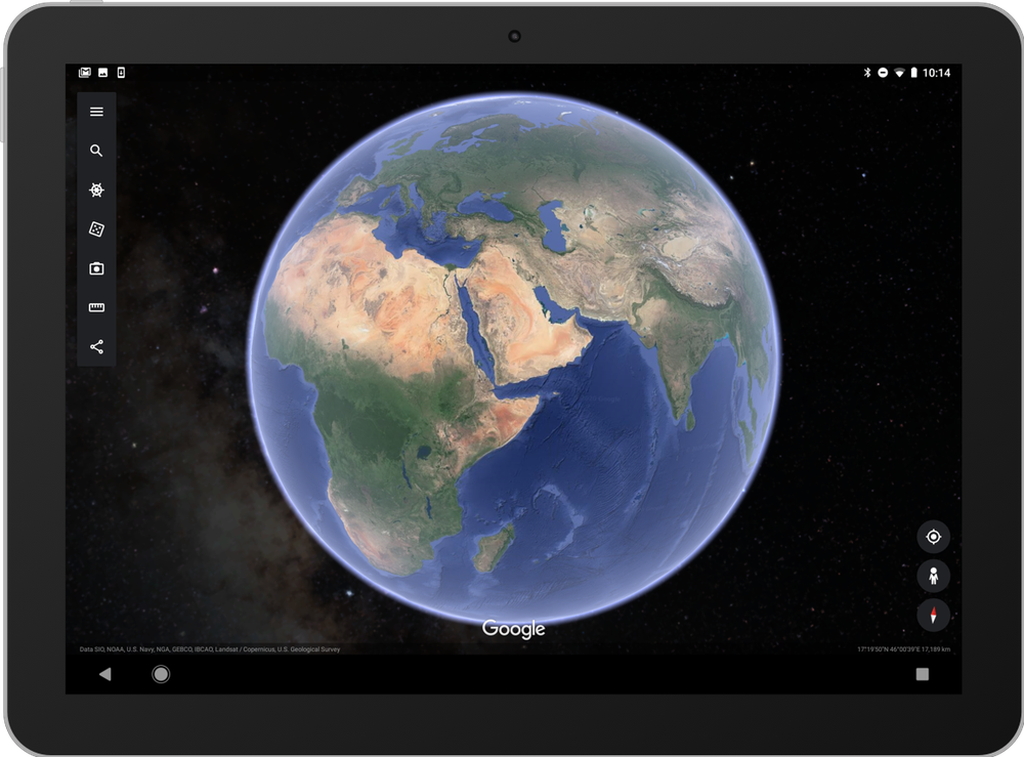Click the My Location button
Viewport: 1024px width, 757px height.
(933, 538)
